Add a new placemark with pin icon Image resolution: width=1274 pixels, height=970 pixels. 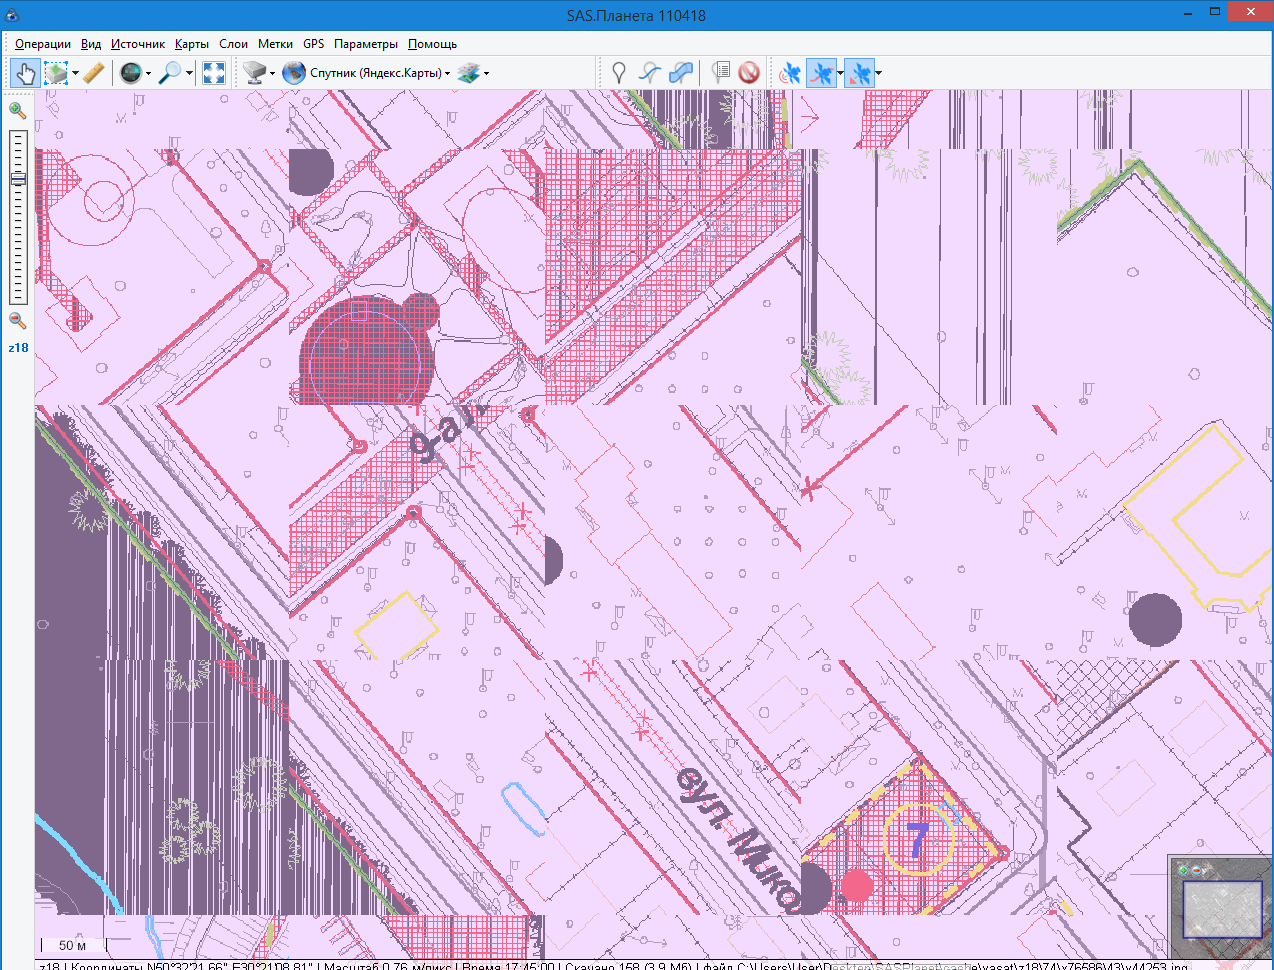click(619, 73)
